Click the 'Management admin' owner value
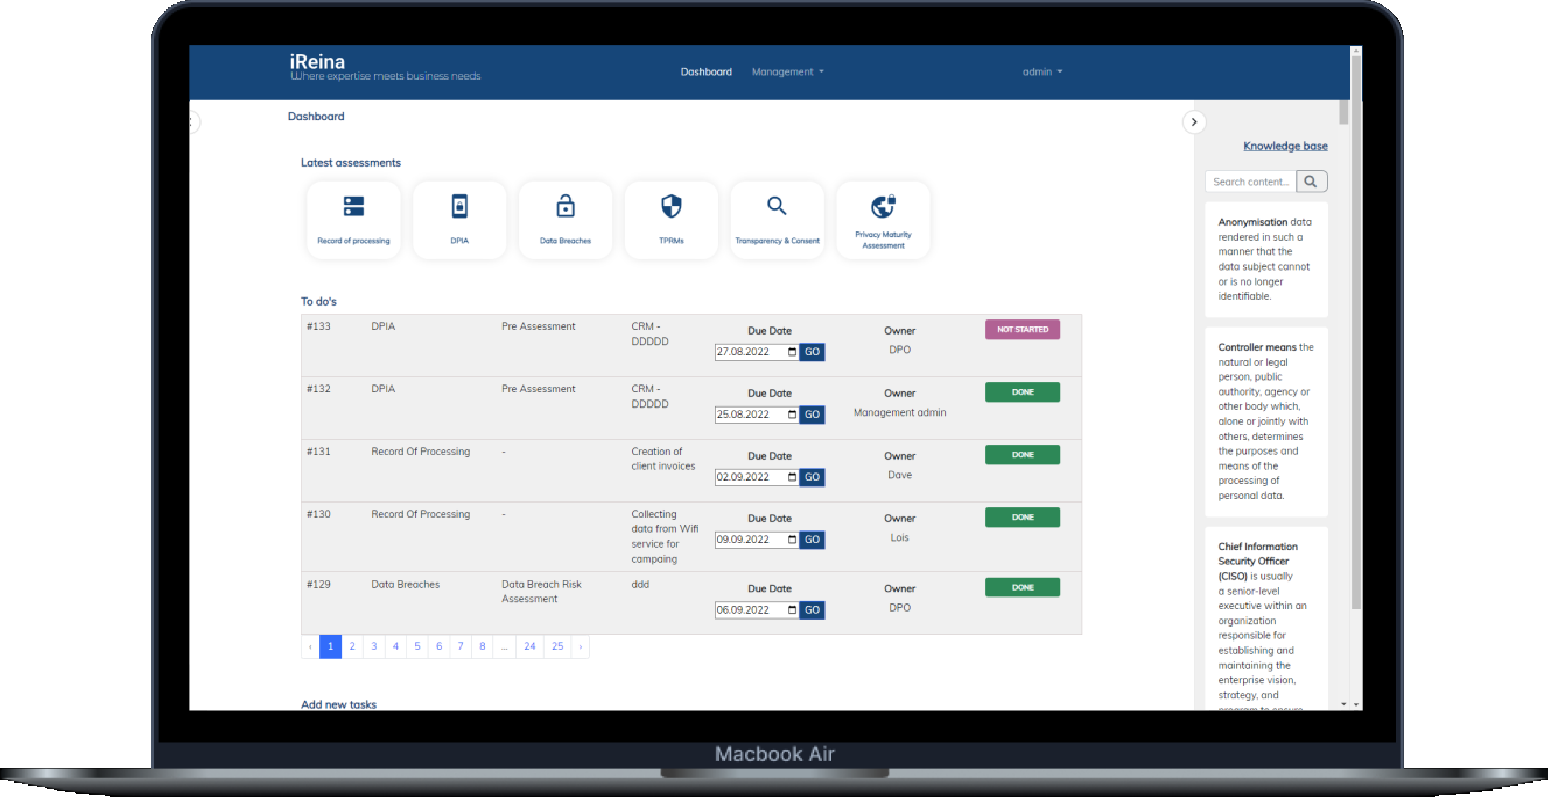Viewport: 1548px width, 802px height. pyautogui.click(x=900, y=413)
